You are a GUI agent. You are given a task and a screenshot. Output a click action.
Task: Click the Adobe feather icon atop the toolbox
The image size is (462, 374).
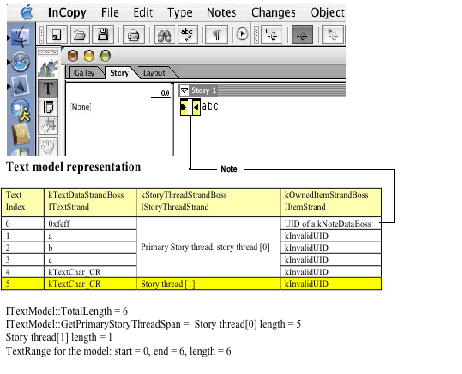tap(48, 68)
